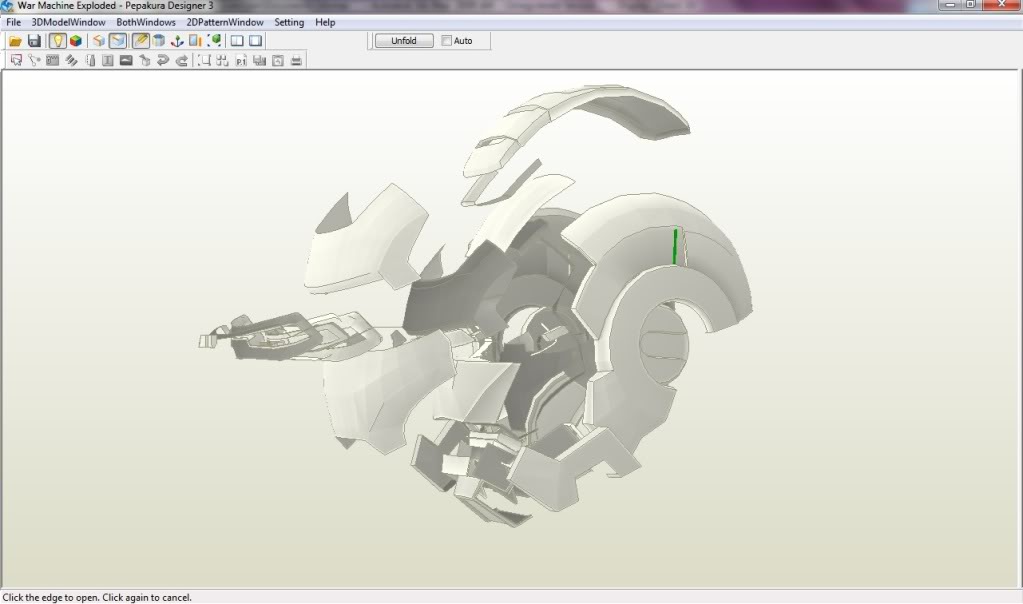
Task: Click the redo curved arrow icon
Action: point(182,61)
